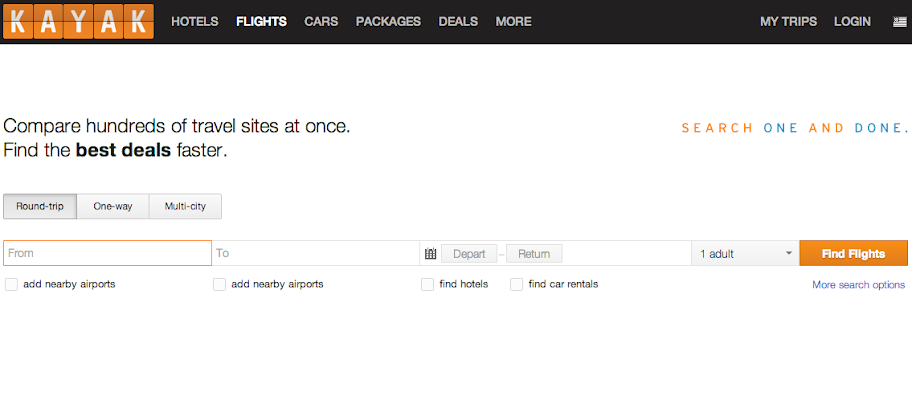
Task: Open the DEALS page
Action: 458,22
